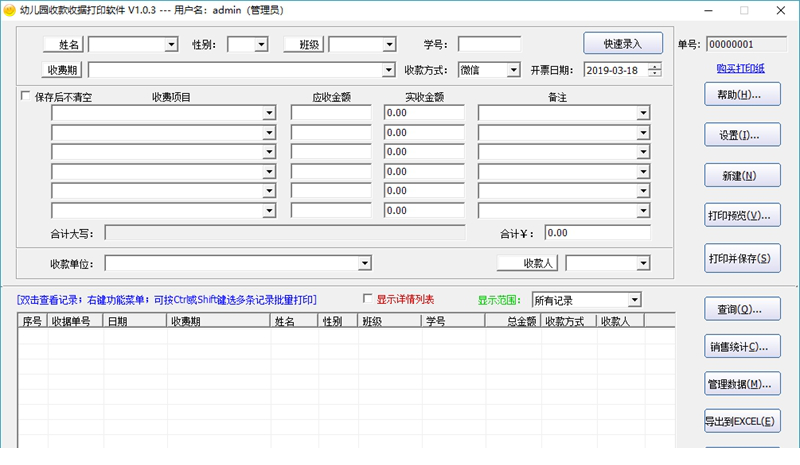Click the 快速录入 button
The width and height of the screenshot is (800, 465).
(623, 44)
